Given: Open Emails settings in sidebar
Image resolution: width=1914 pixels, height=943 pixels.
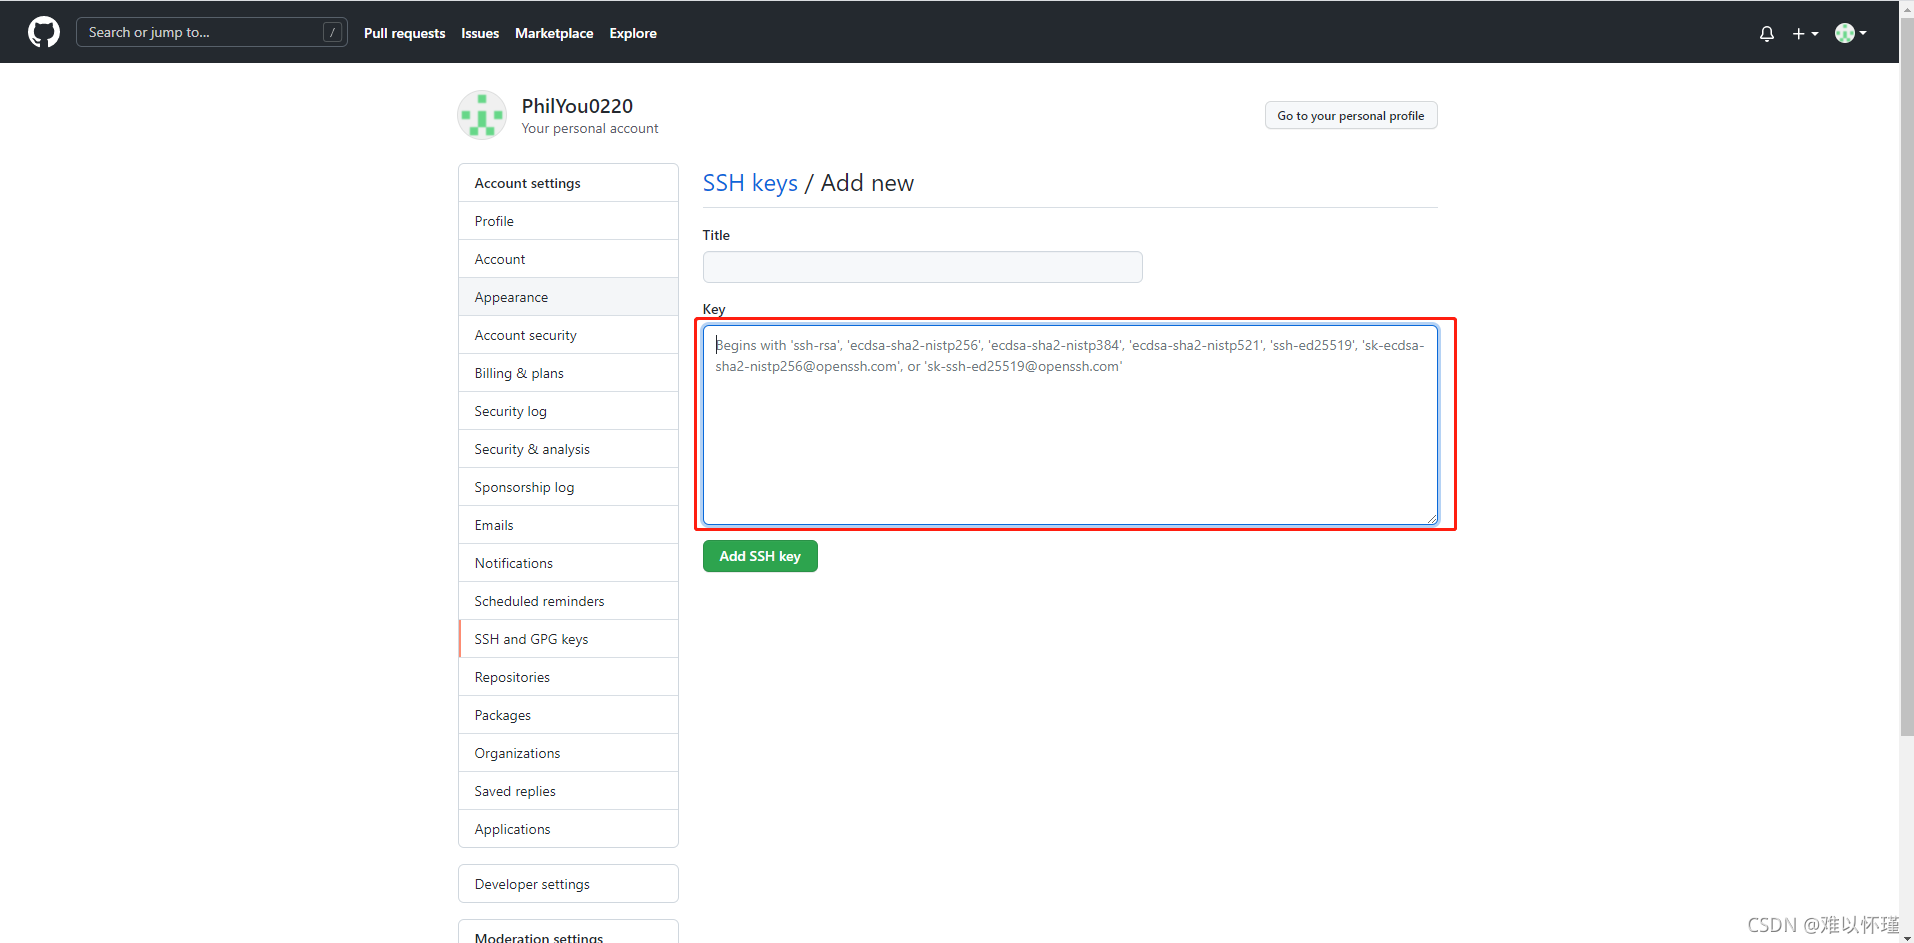Looking at the screenshot, I should (x=568, y=525).
